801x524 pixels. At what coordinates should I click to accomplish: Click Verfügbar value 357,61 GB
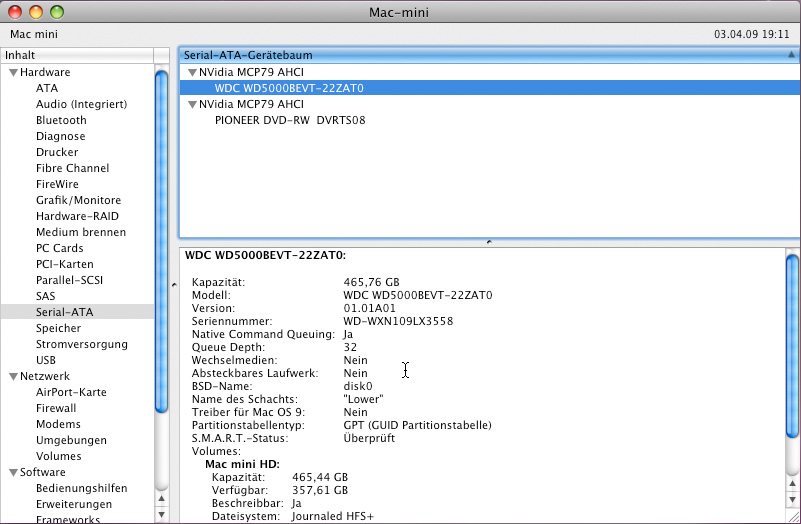320,490
